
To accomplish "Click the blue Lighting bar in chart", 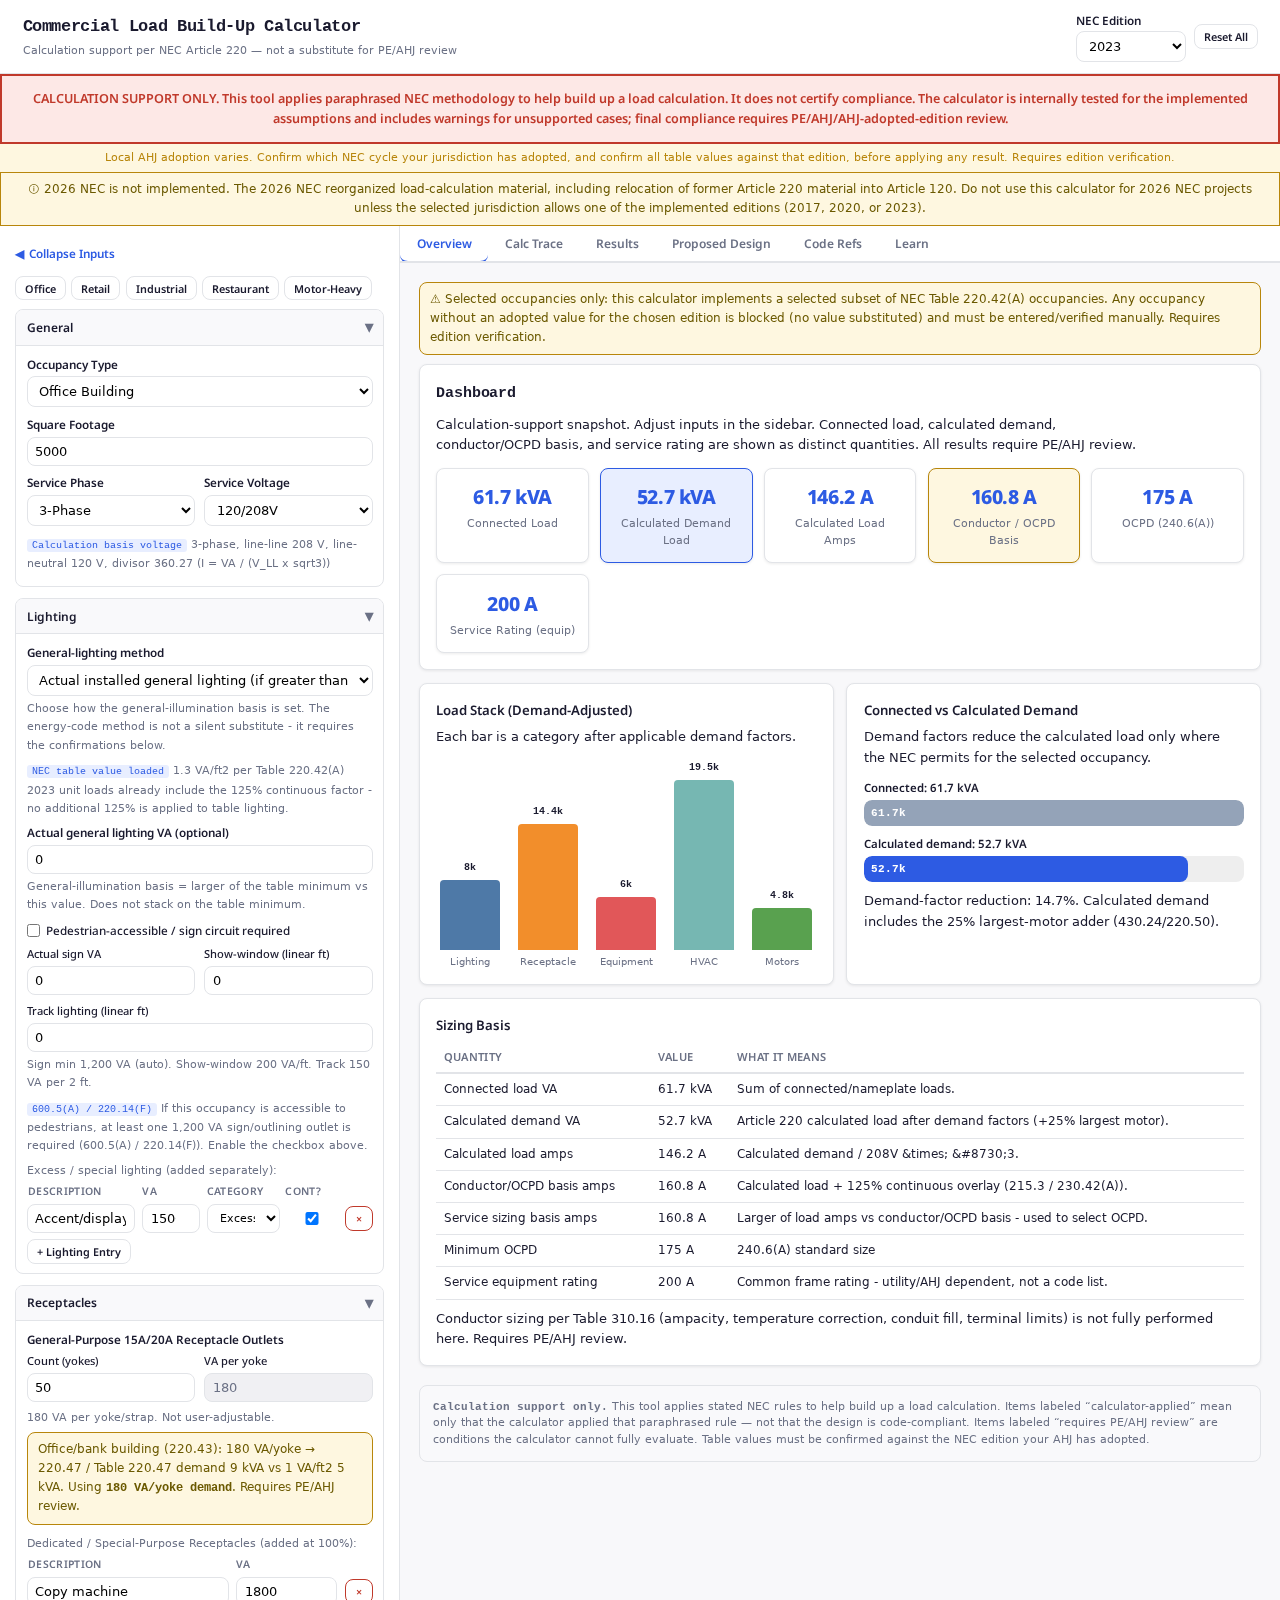I will pyautogui.click(x=470, y=915).
